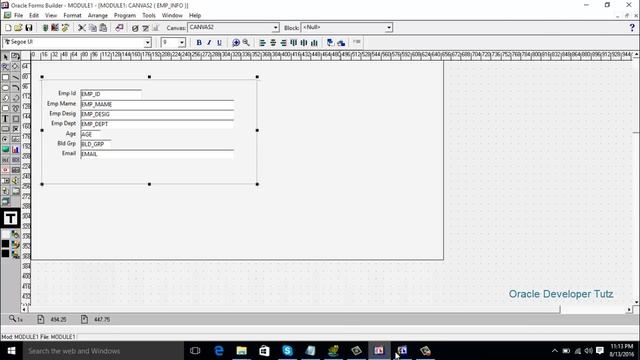Pick the Select arrow tool in the palette
640x360 pixels.
[x=5, y=56]
